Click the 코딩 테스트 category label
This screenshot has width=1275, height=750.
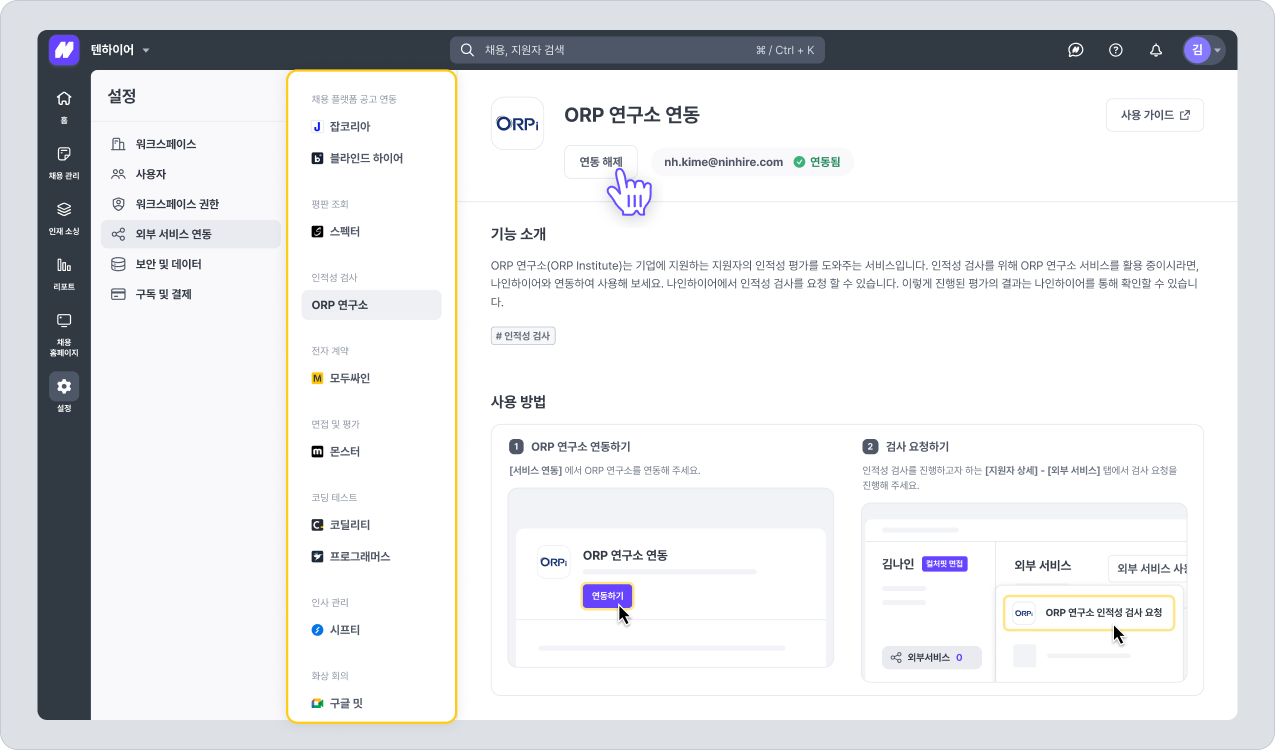click(x=334, y=497)
